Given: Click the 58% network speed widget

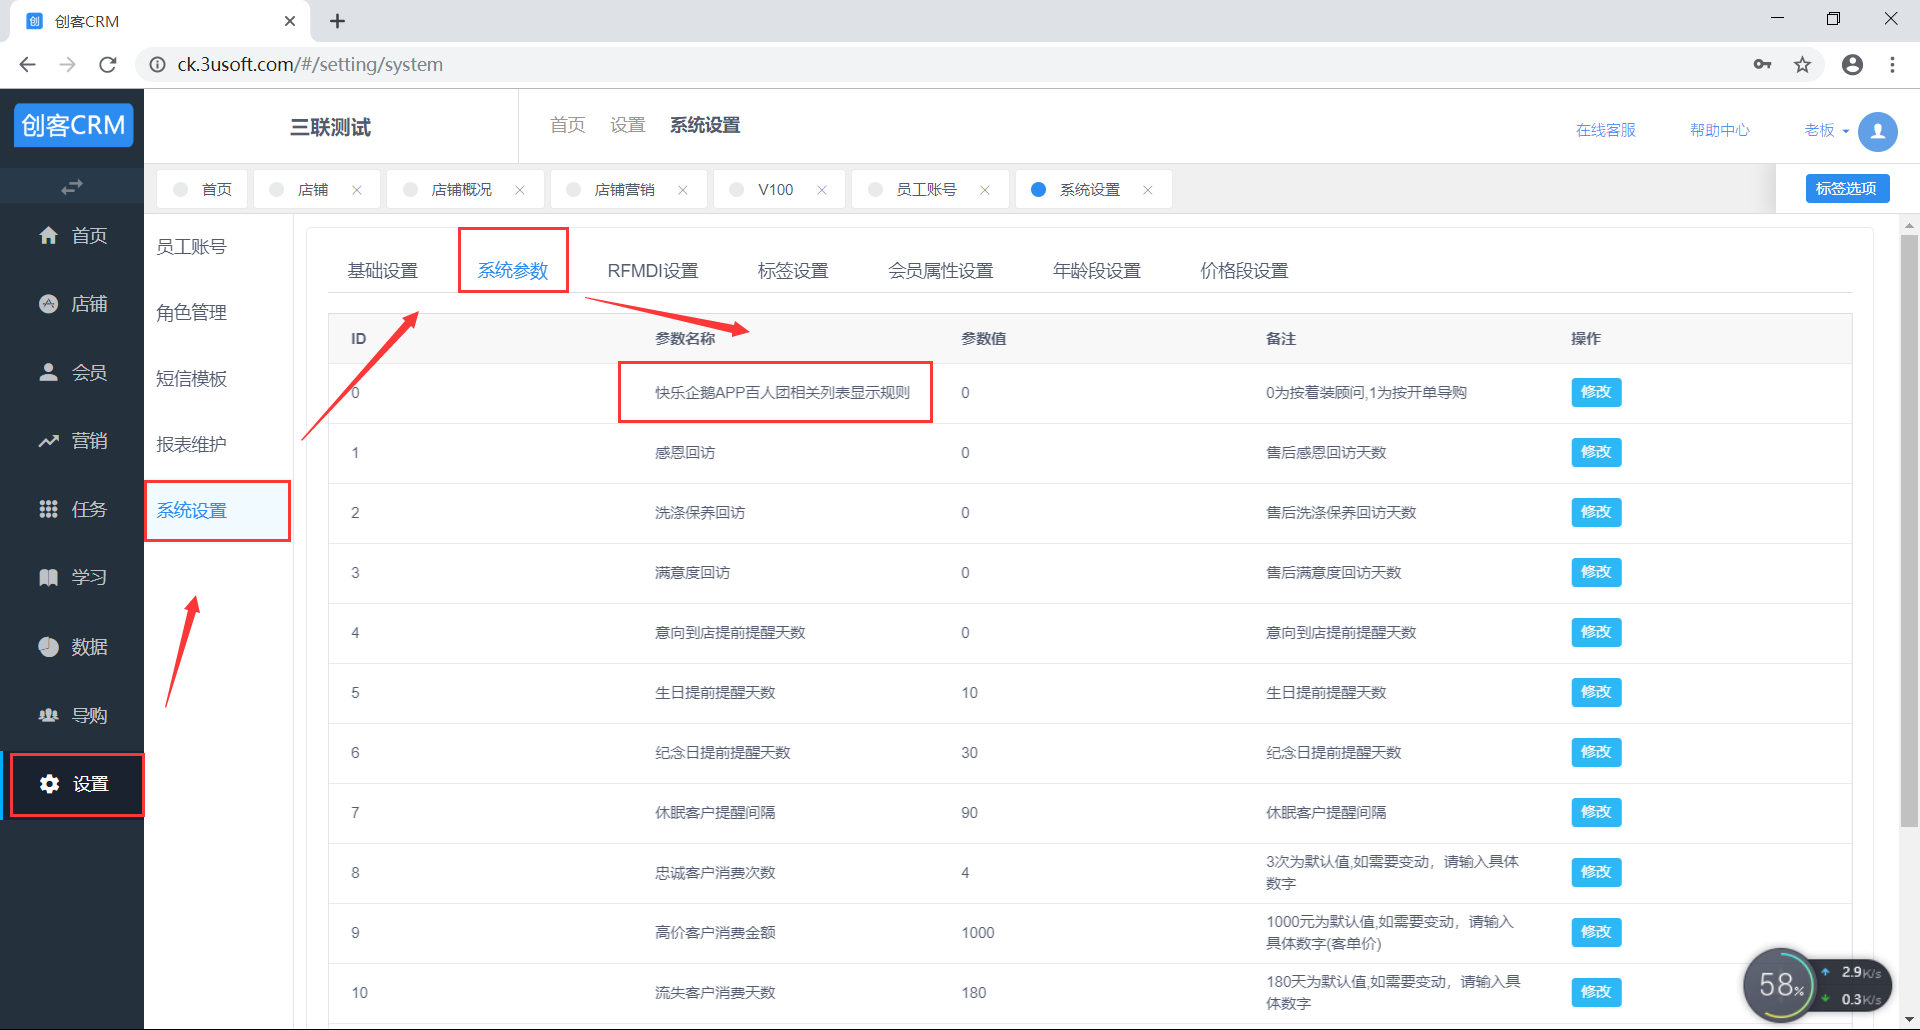Looking at the screenshot, I should coord(1817,985).
